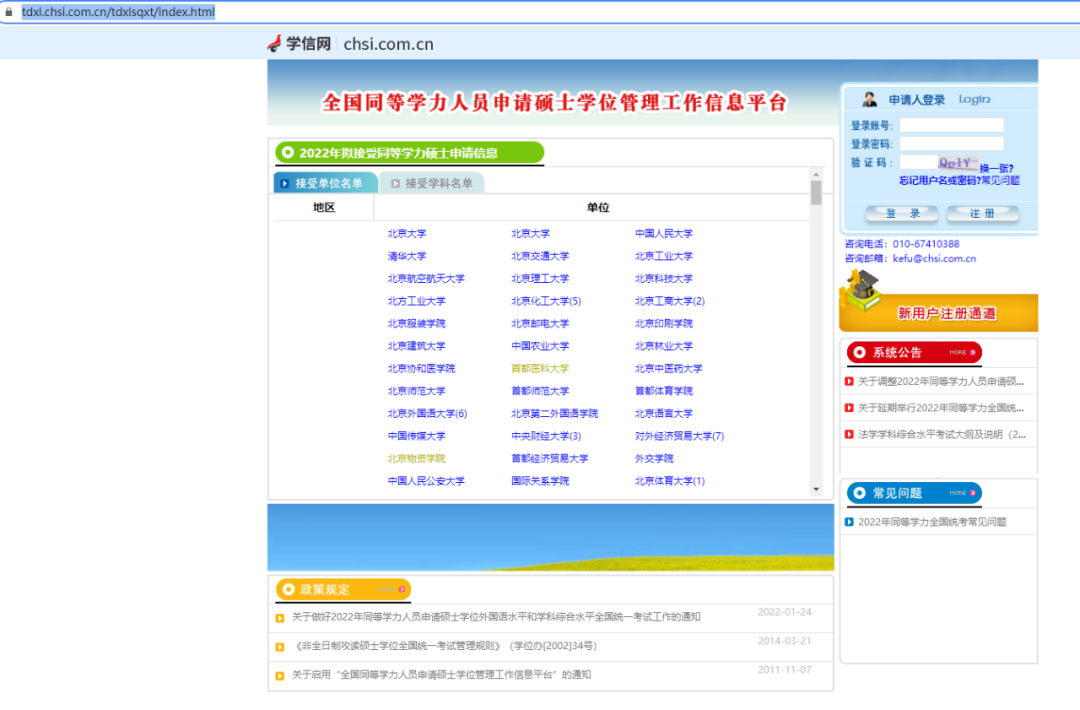This screenshot has height=710, width=1080.
Task: Open MORE link in 系统公告 section
Action: pyautogui.click(x=962, y=353)
